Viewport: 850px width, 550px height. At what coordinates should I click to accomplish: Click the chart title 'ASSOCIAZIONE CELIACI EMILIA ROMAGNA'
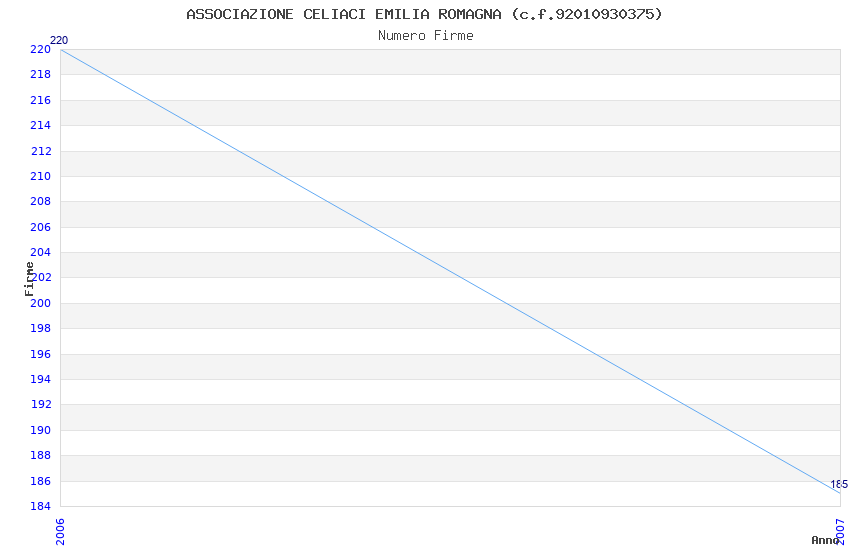[344, 14]
